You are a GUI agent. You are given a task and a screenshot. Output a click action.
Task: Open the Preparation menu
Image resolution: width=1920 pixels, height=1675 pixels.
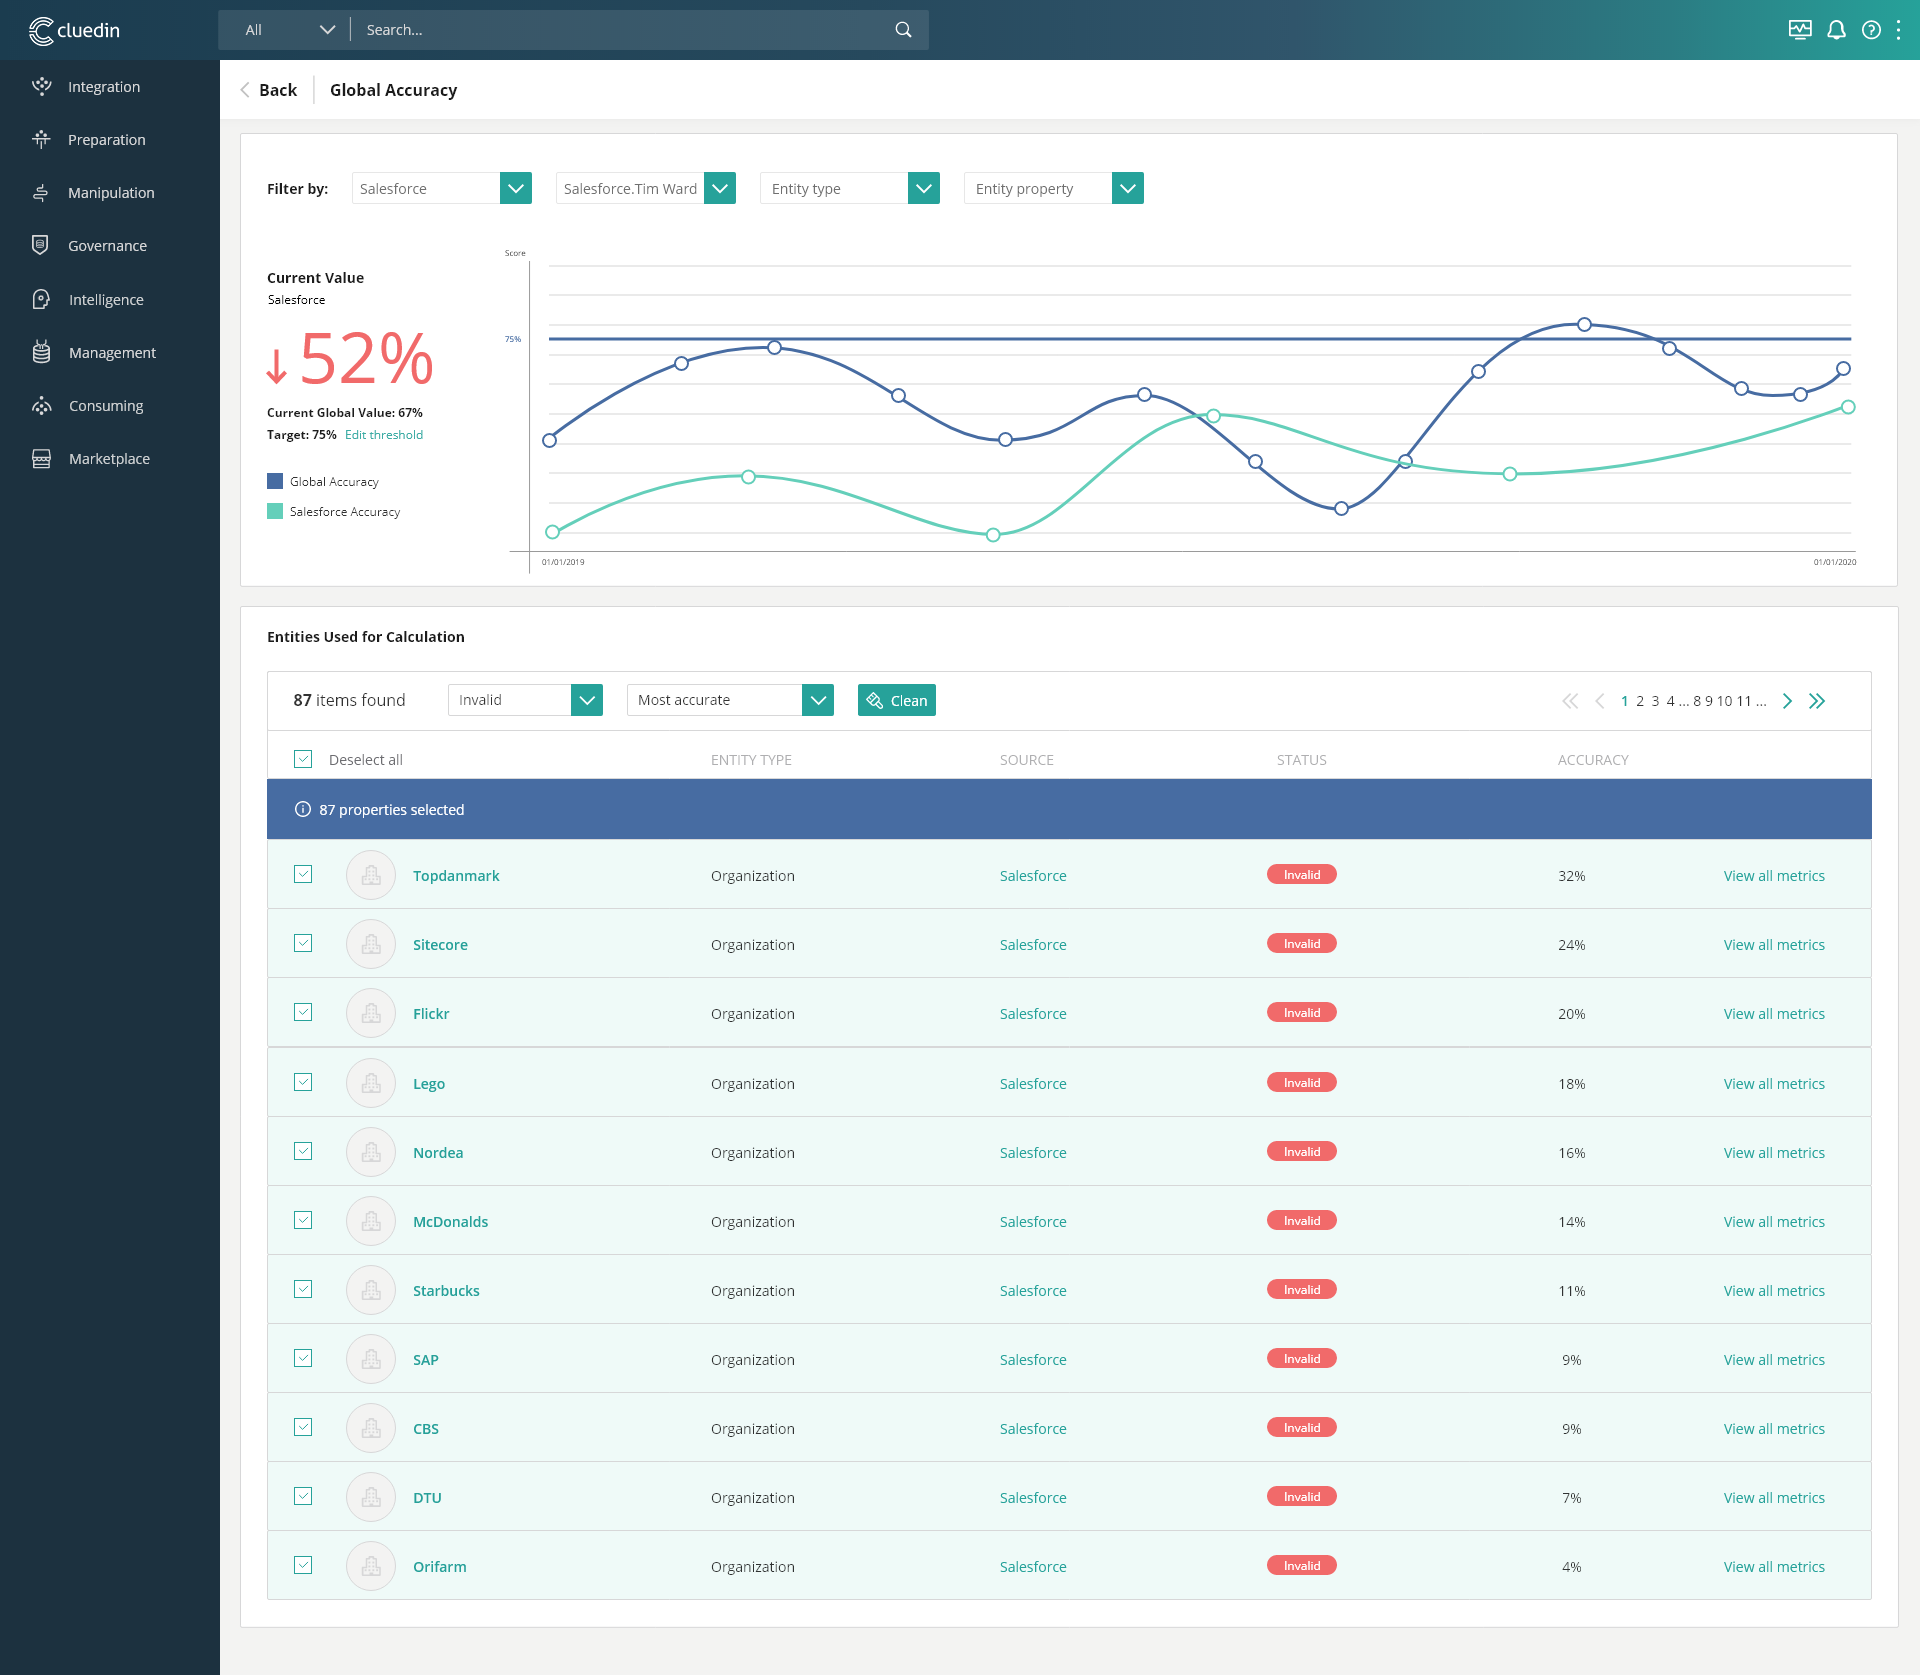(x=107, y=140)
